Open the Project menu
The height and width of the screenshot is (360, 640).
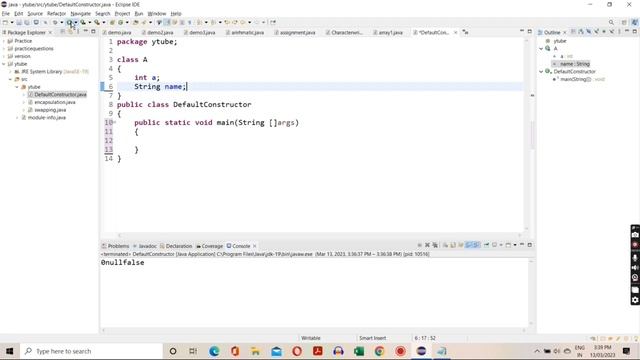point(122,13)
